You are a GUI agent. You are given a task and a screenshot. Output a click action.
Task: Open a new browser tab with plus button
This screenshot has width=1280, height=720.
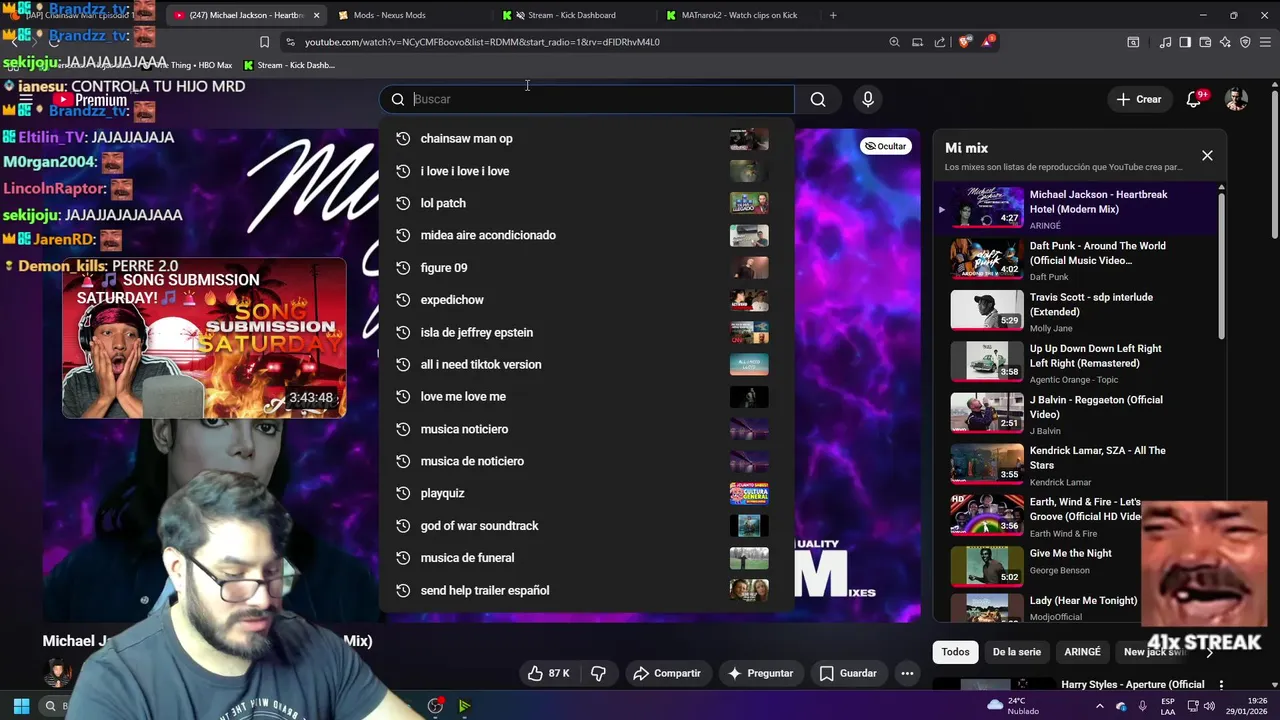coord(833,15)
